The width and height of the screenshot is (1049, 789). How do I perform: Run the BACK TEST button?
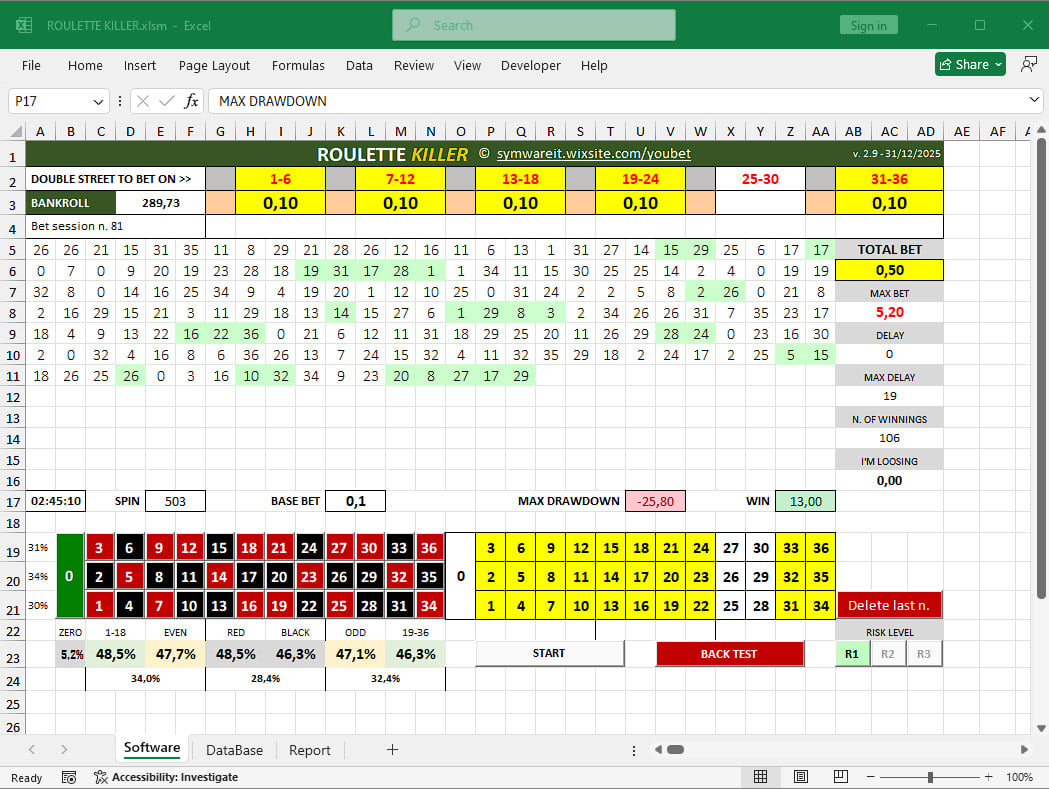tap(729, 654)
